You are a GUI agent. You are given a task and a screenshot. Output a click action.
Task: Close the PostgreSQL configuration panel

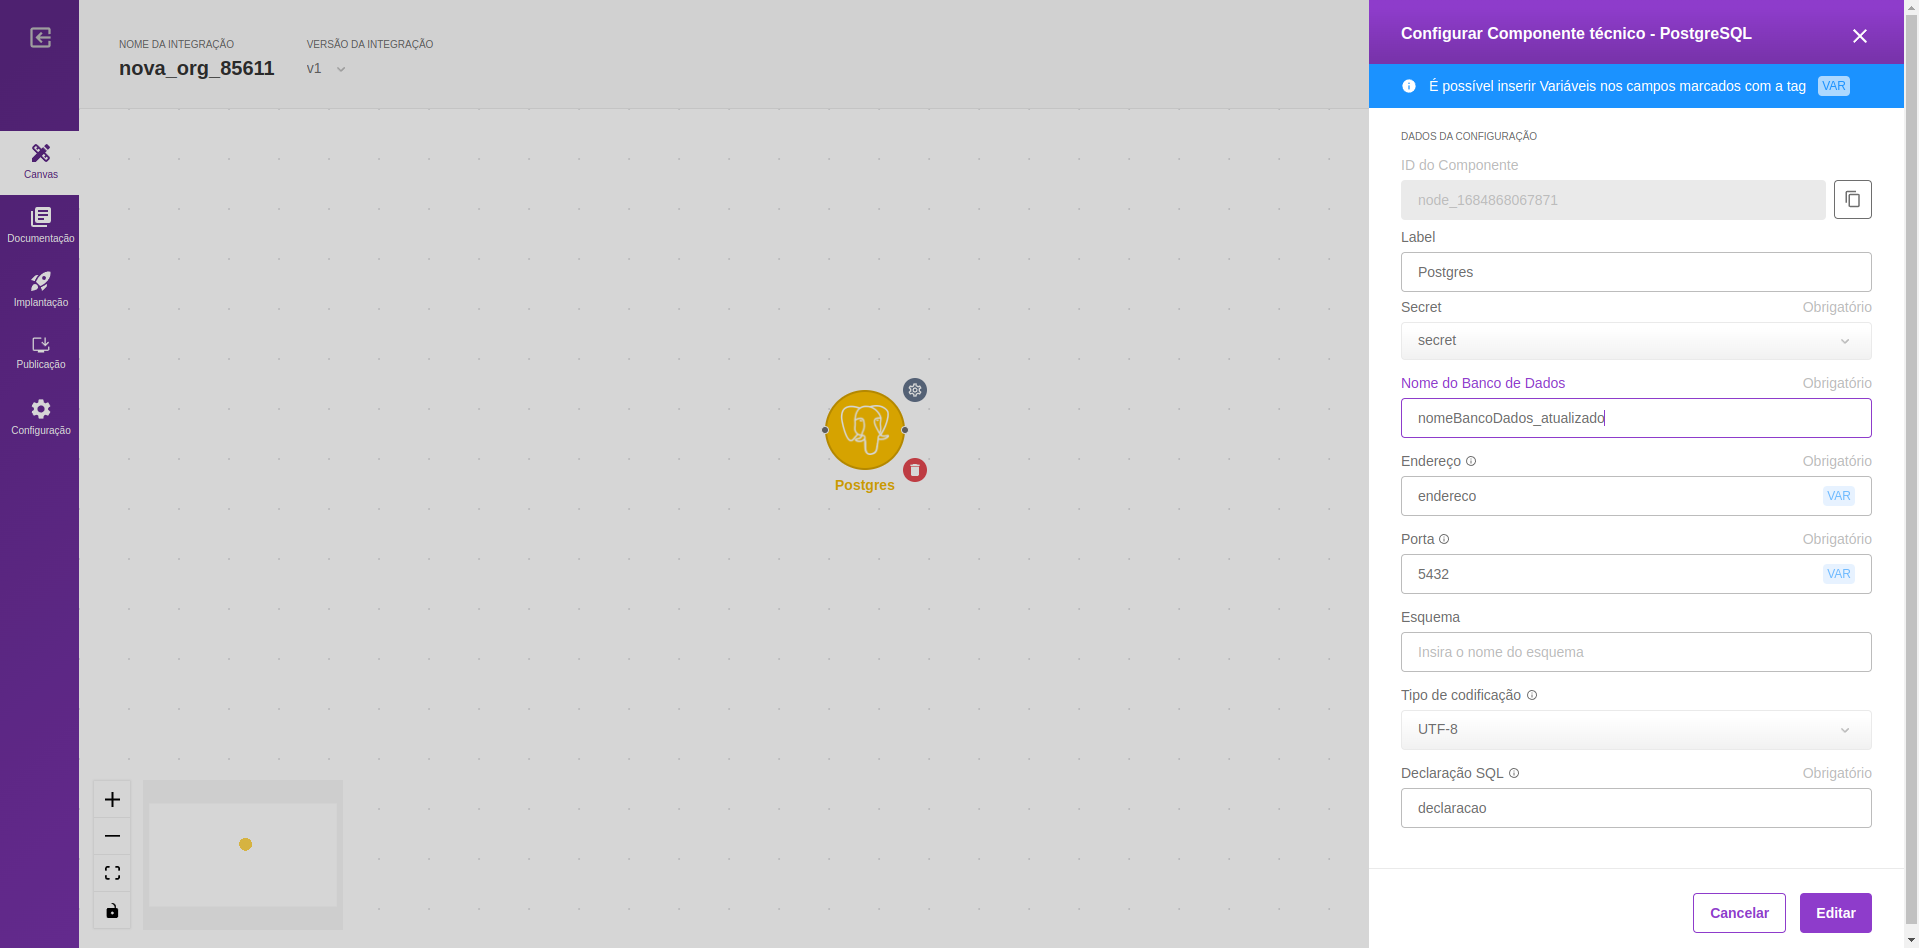(1860, 36)
